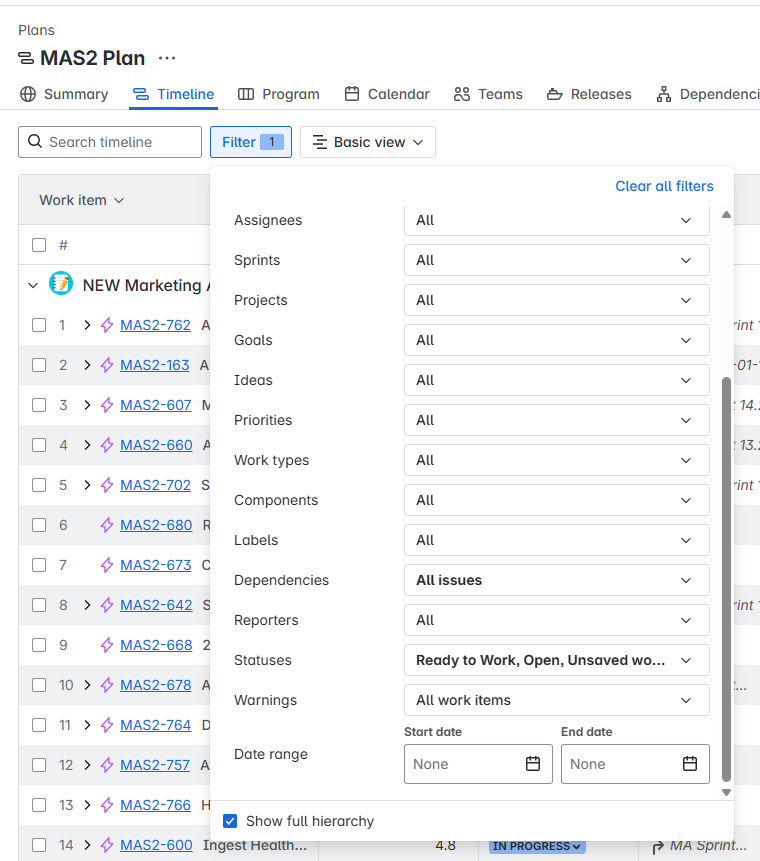Open the MAS2-668 issue link

pyautogui.click(x=156, y=645)
